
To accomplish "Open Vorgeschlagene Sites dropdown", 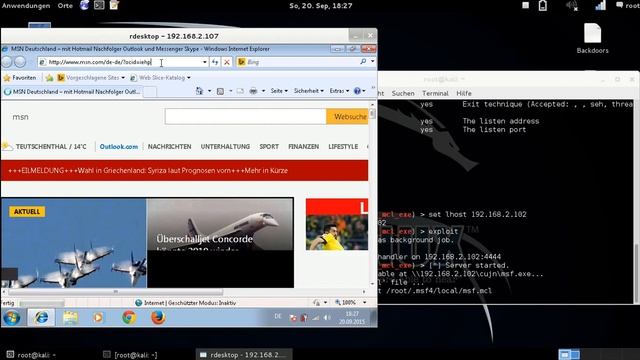I will pos(91,78).
